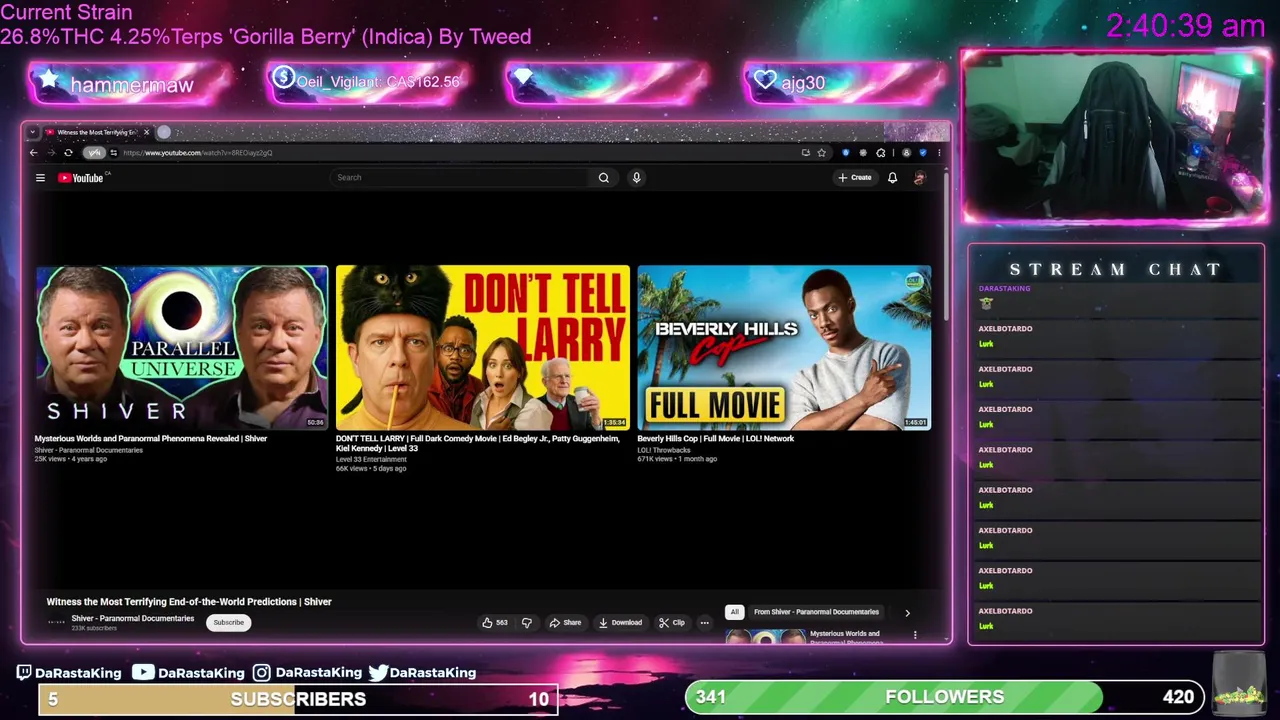
Task: Click ajg30 name in the stream overlay
Action: click(803, 84)
